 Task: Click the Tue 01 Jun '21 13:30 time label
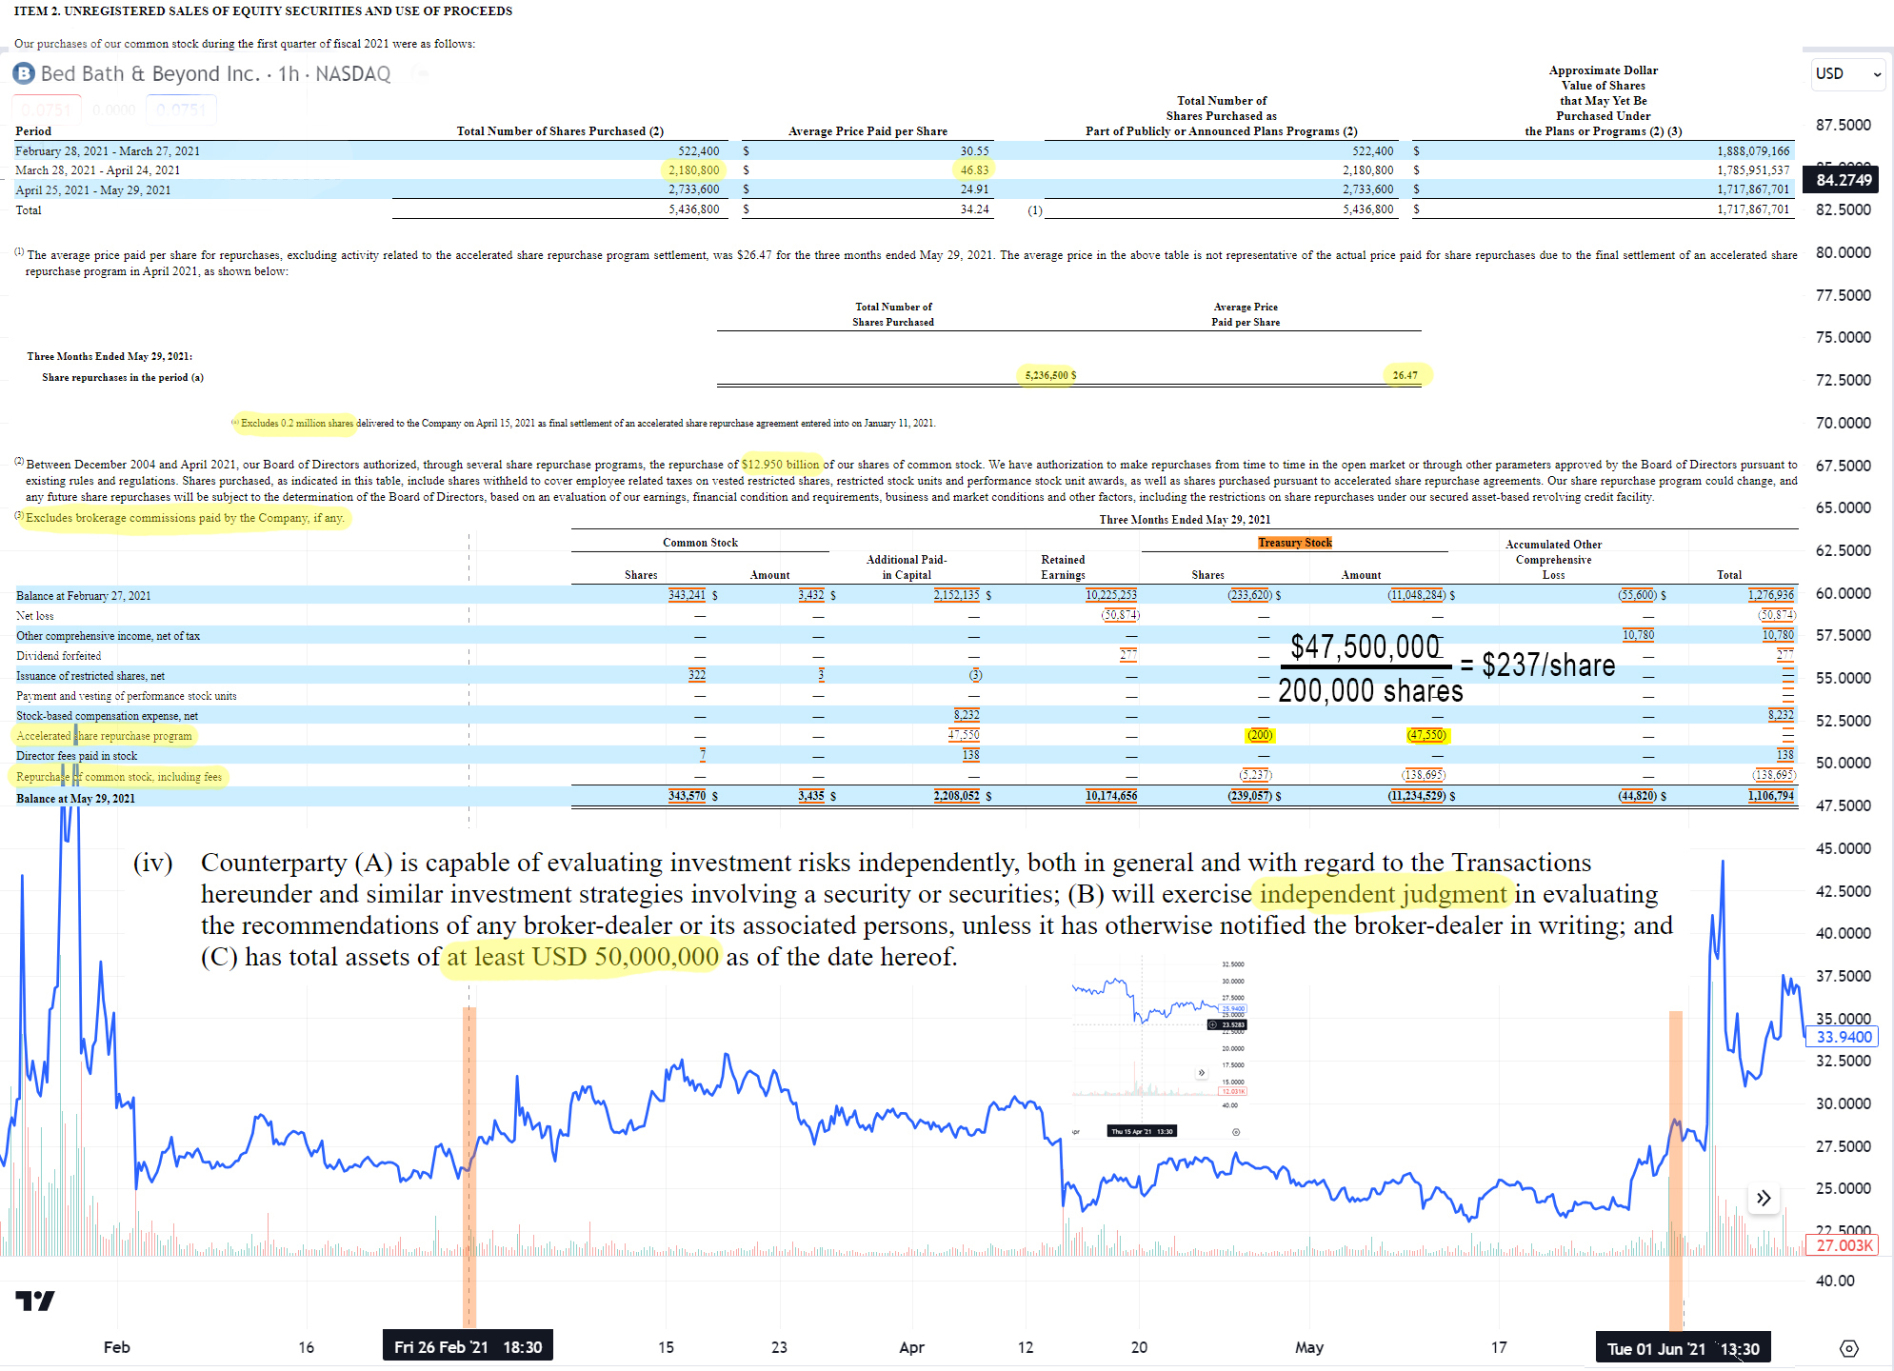pyautogui.click(x=1680, y=1348)
